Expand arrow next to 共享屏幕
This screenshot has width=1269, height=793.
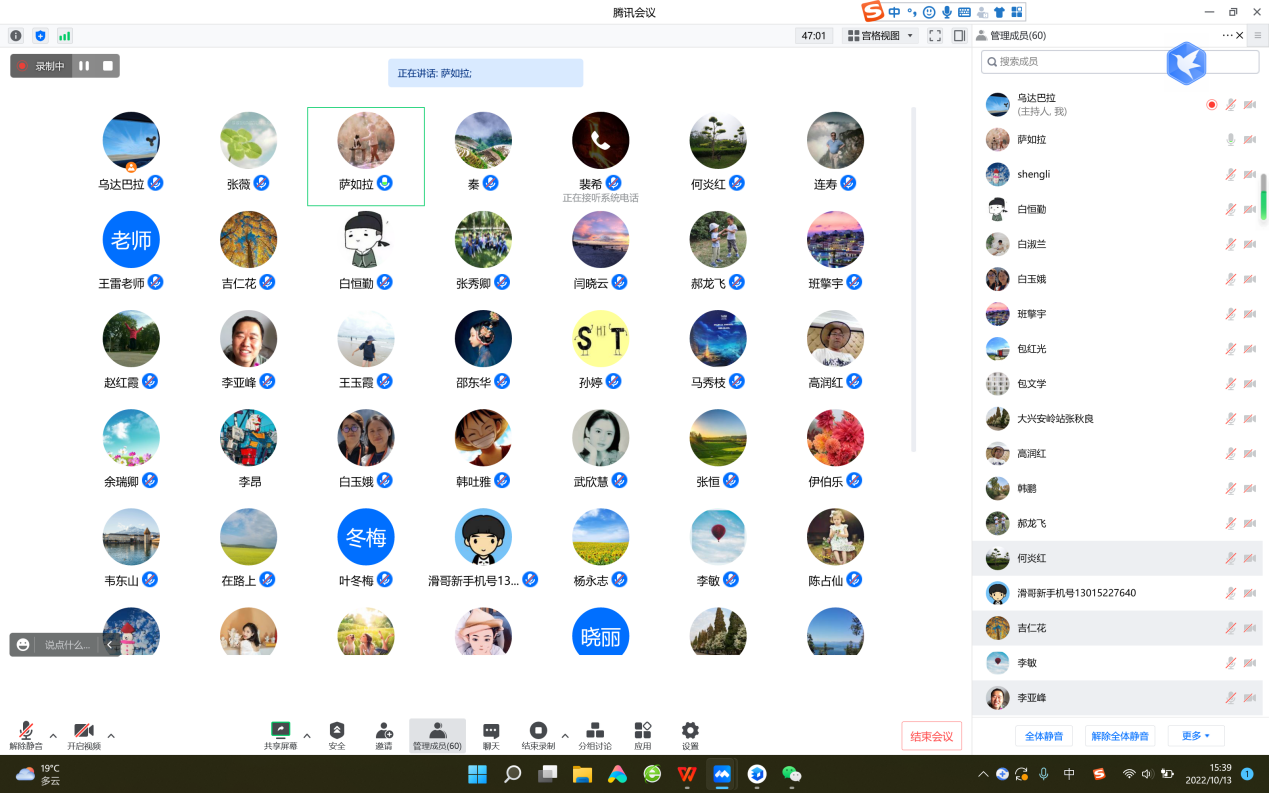[307, 735]
